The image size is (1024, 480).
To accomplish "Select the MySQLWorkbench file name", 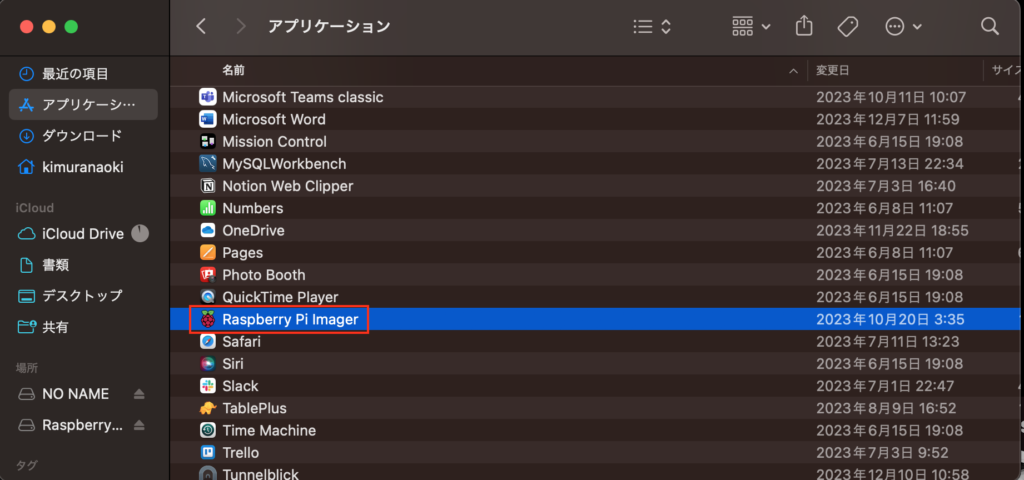I will [x=284, y=164].
